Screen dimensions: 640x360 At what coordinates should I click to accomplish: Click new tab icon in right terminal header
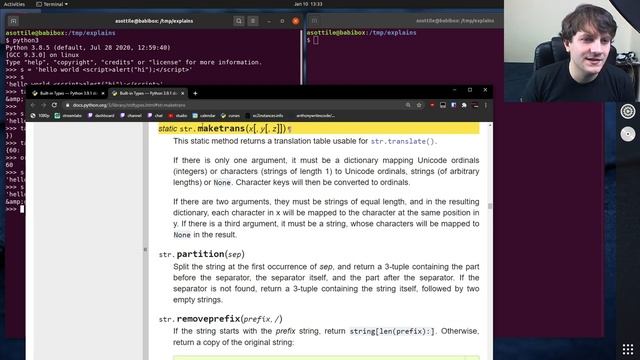[314, 20]
